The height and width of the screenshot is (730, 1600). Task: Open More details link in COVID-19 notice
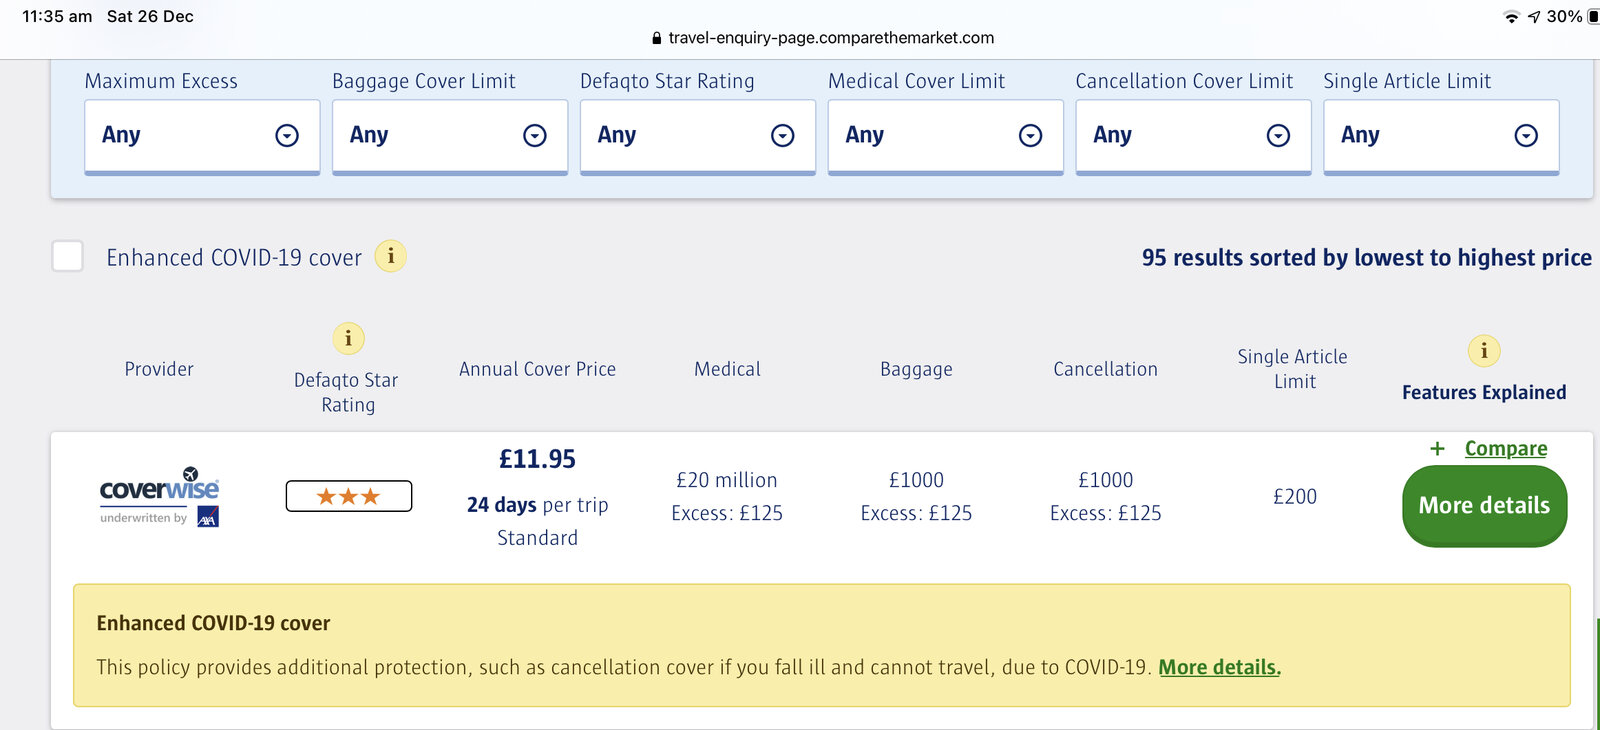pyautogui.click(x=1219, y=667)
